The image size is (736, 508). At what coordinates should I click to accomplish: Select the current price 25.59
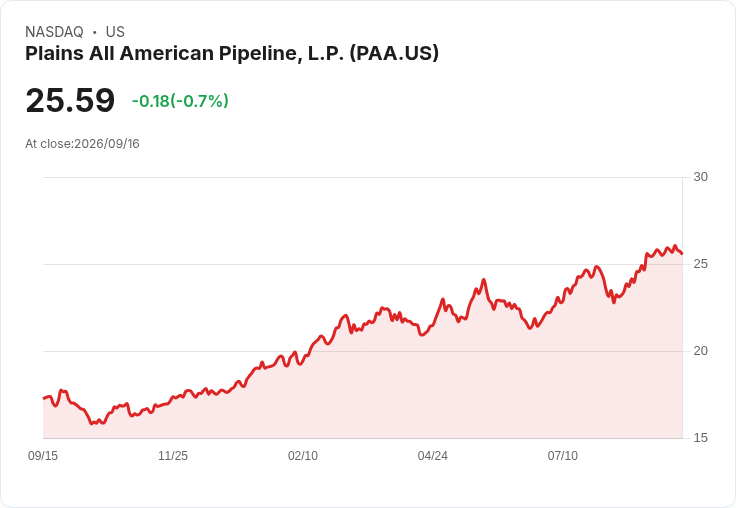(x=70, y=100)
